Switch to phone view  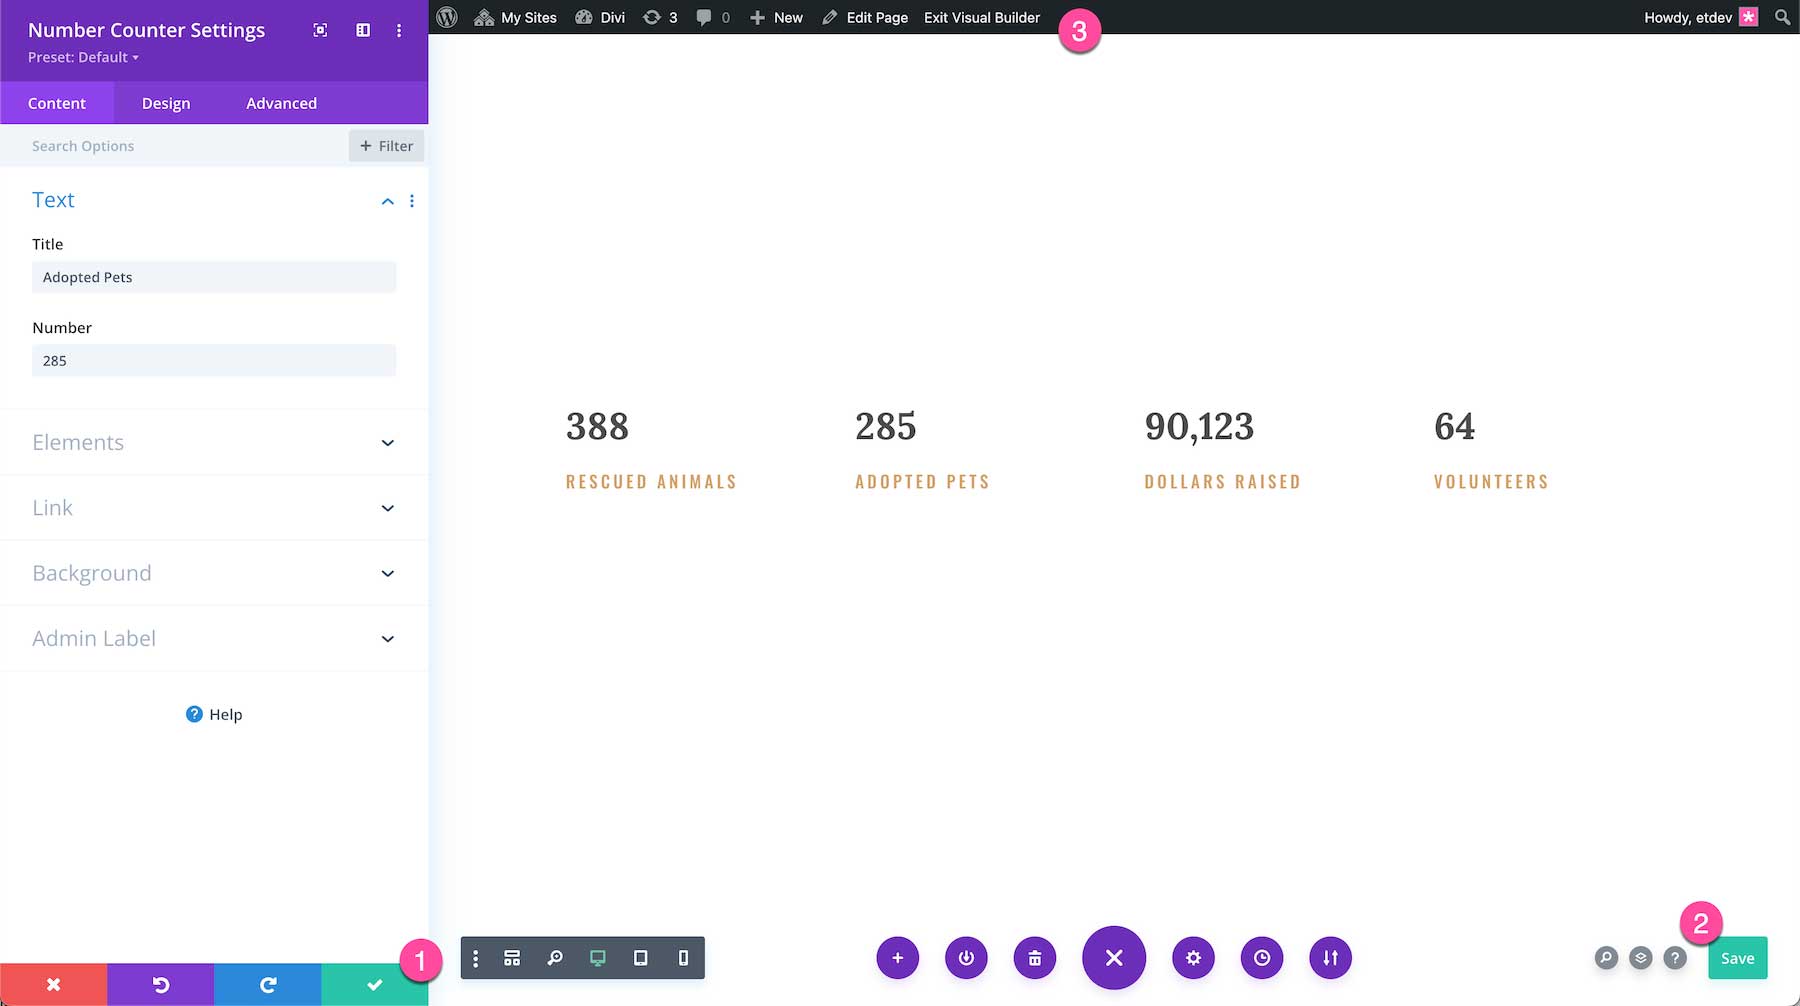684,958
